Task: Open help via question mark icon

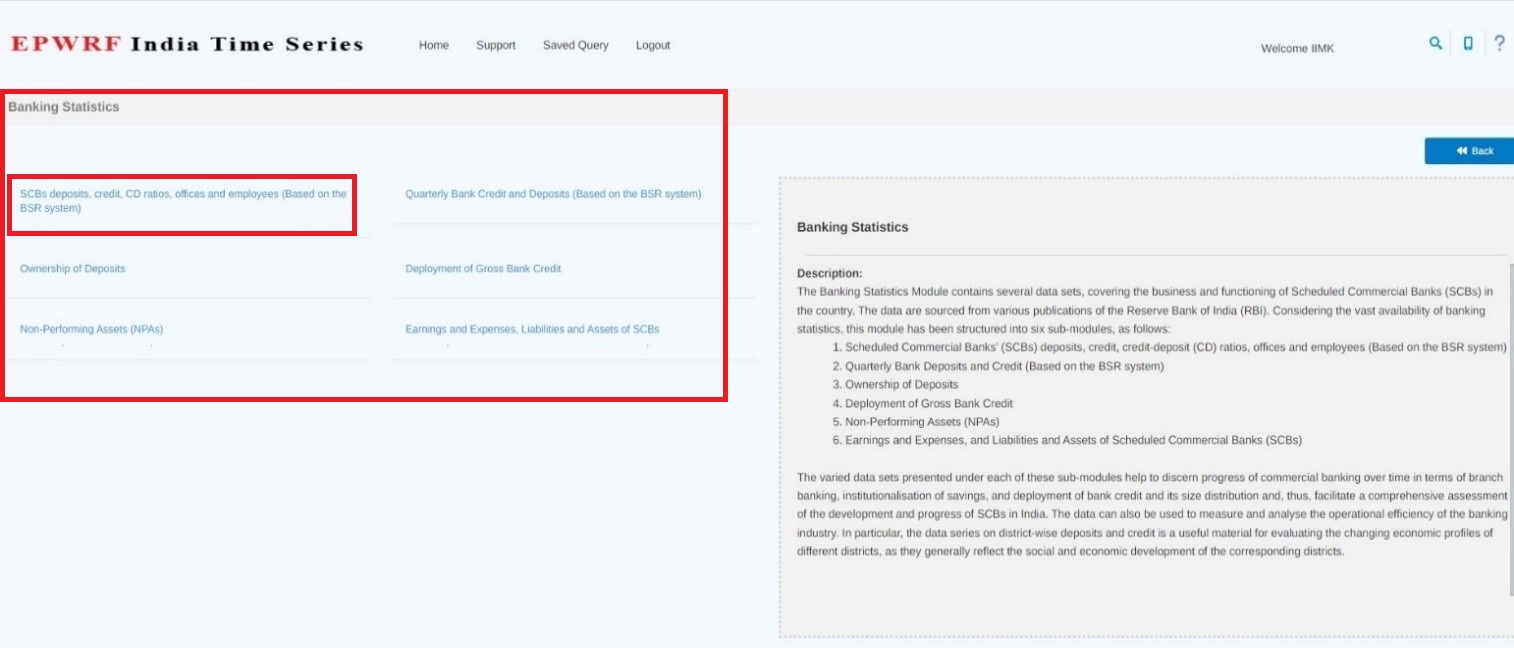Action: coord(1499,43)
